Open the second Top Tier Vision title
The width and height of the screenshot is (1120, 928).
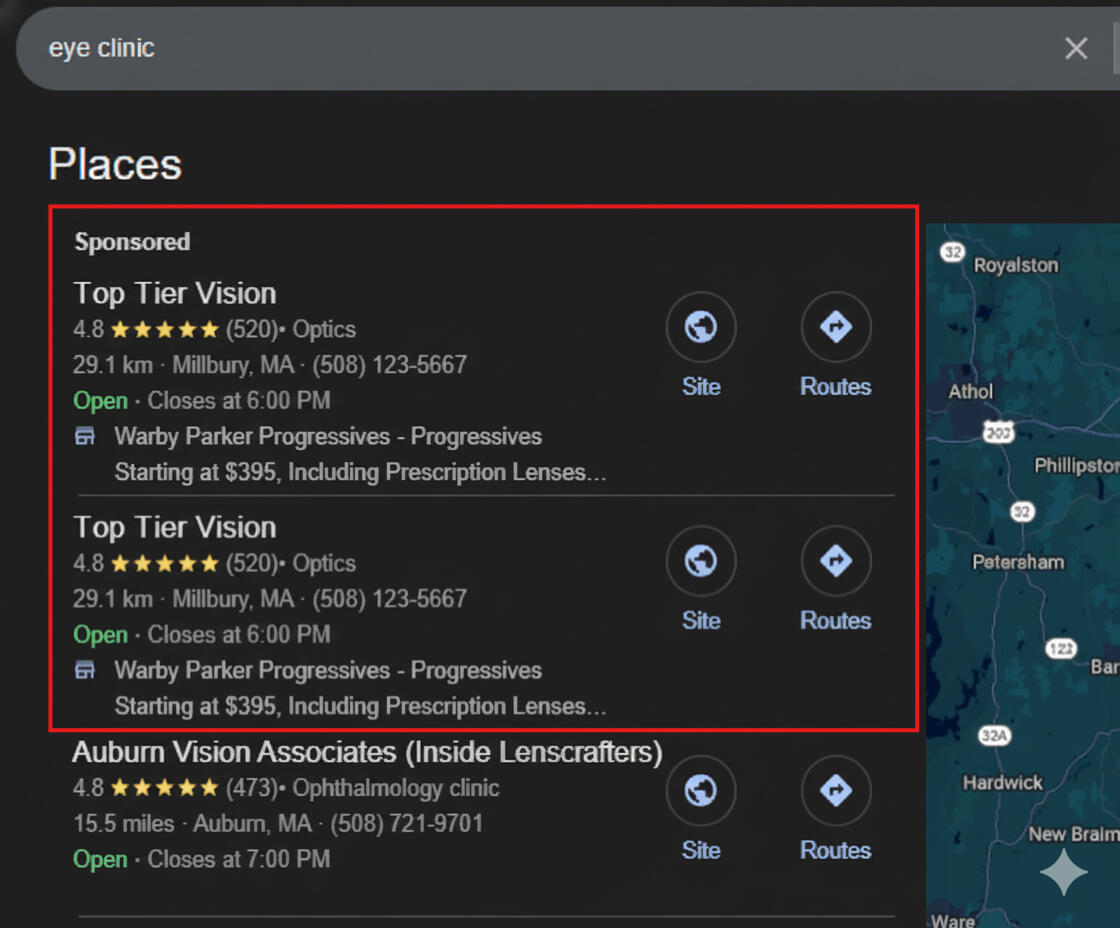tap(175, 527)
